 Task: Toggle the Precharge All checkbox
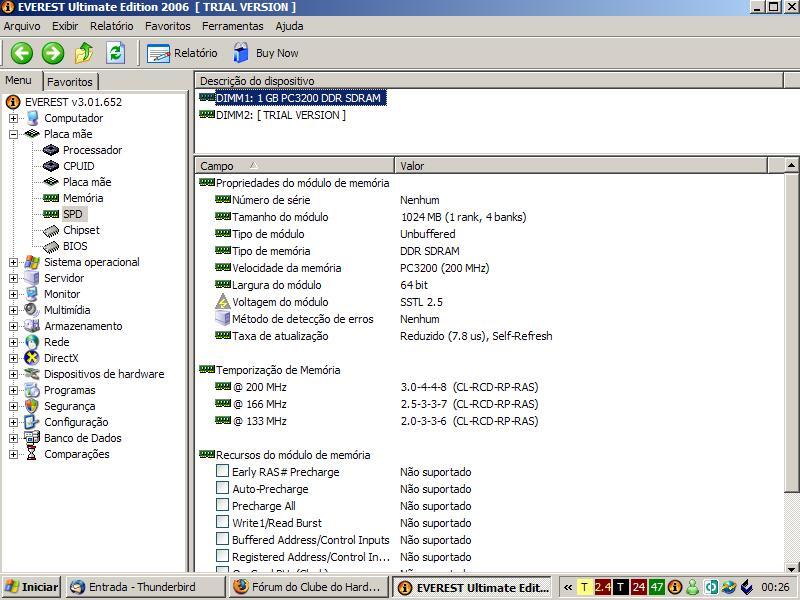(222, 505)
